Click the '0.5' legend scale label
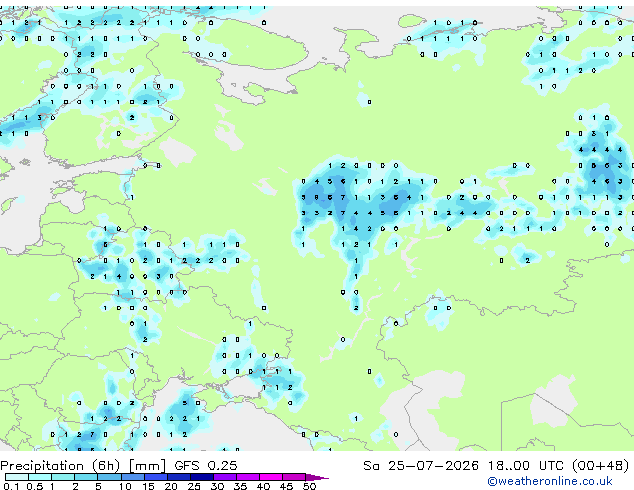 (x=34, y=486)
